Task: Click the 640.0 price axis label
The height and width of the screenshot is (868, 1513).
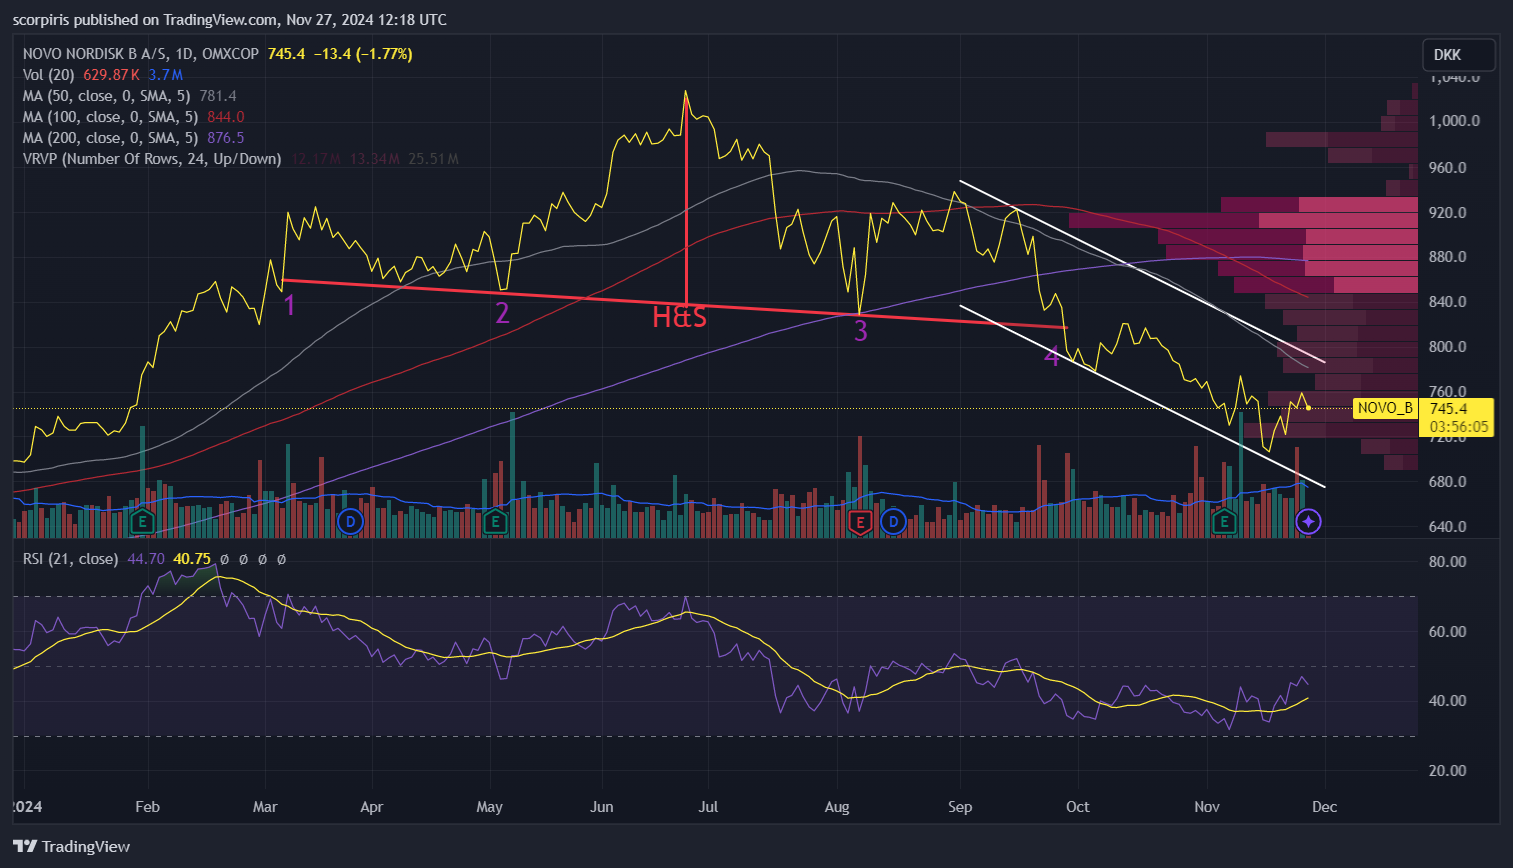Action: click(1448, 527)
